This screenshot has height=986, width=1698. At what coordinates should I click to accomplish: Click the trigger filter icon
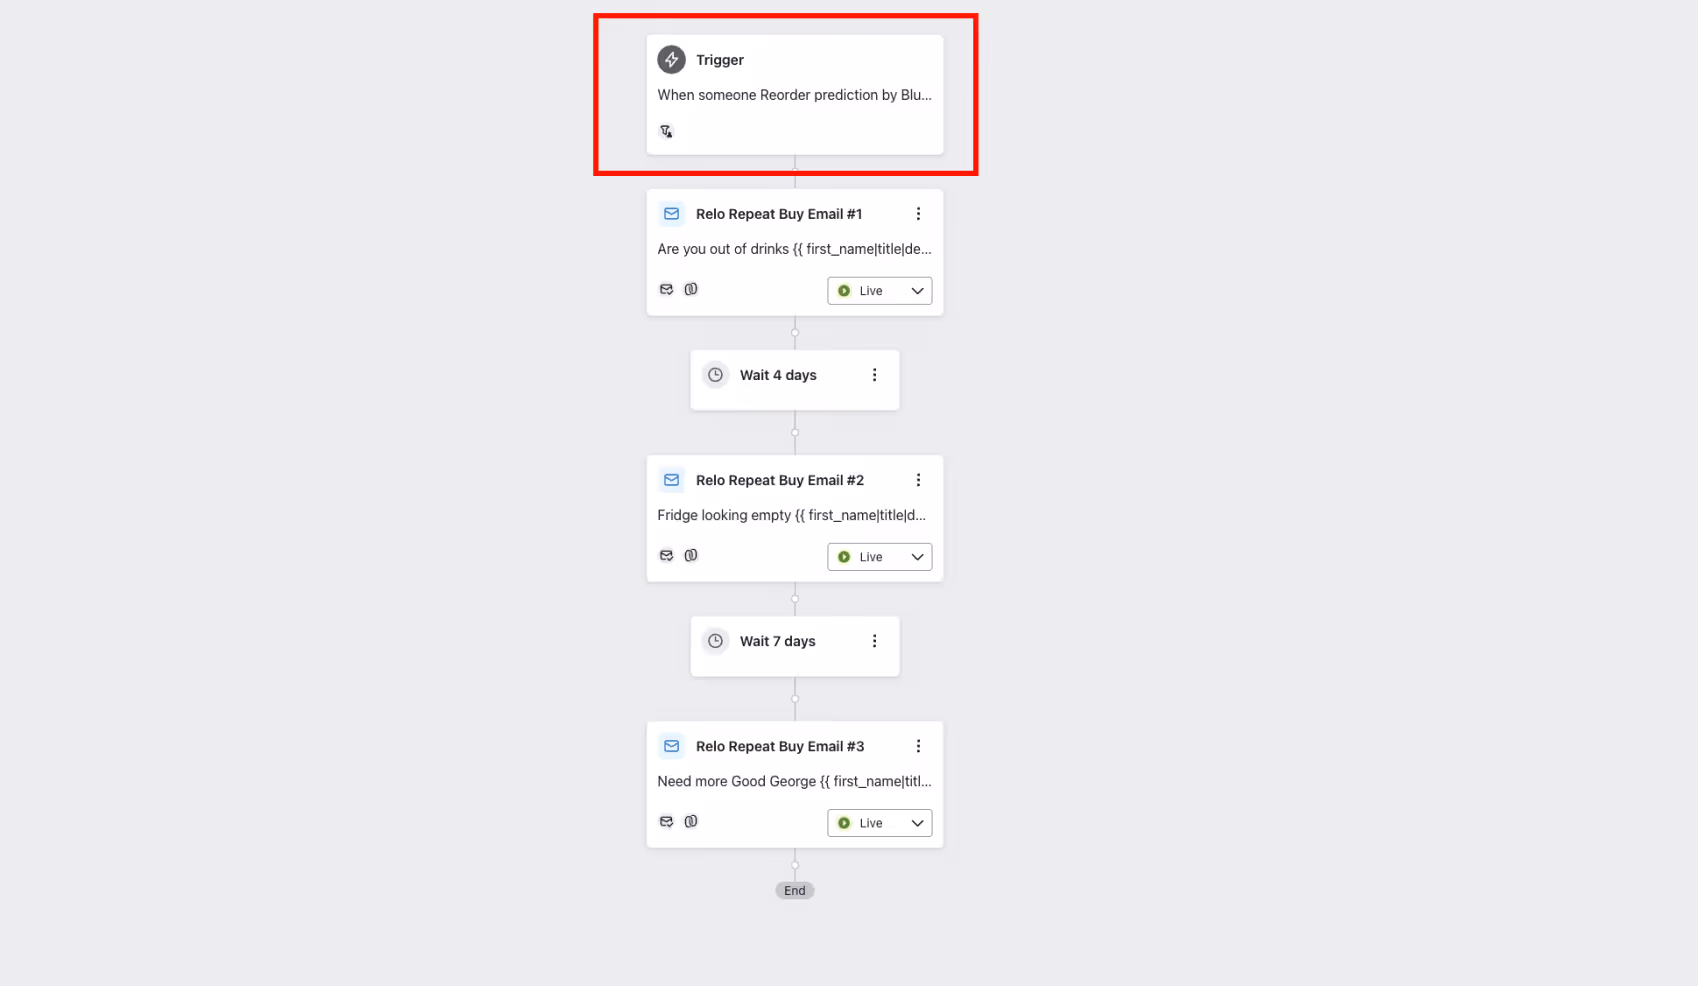666,131
